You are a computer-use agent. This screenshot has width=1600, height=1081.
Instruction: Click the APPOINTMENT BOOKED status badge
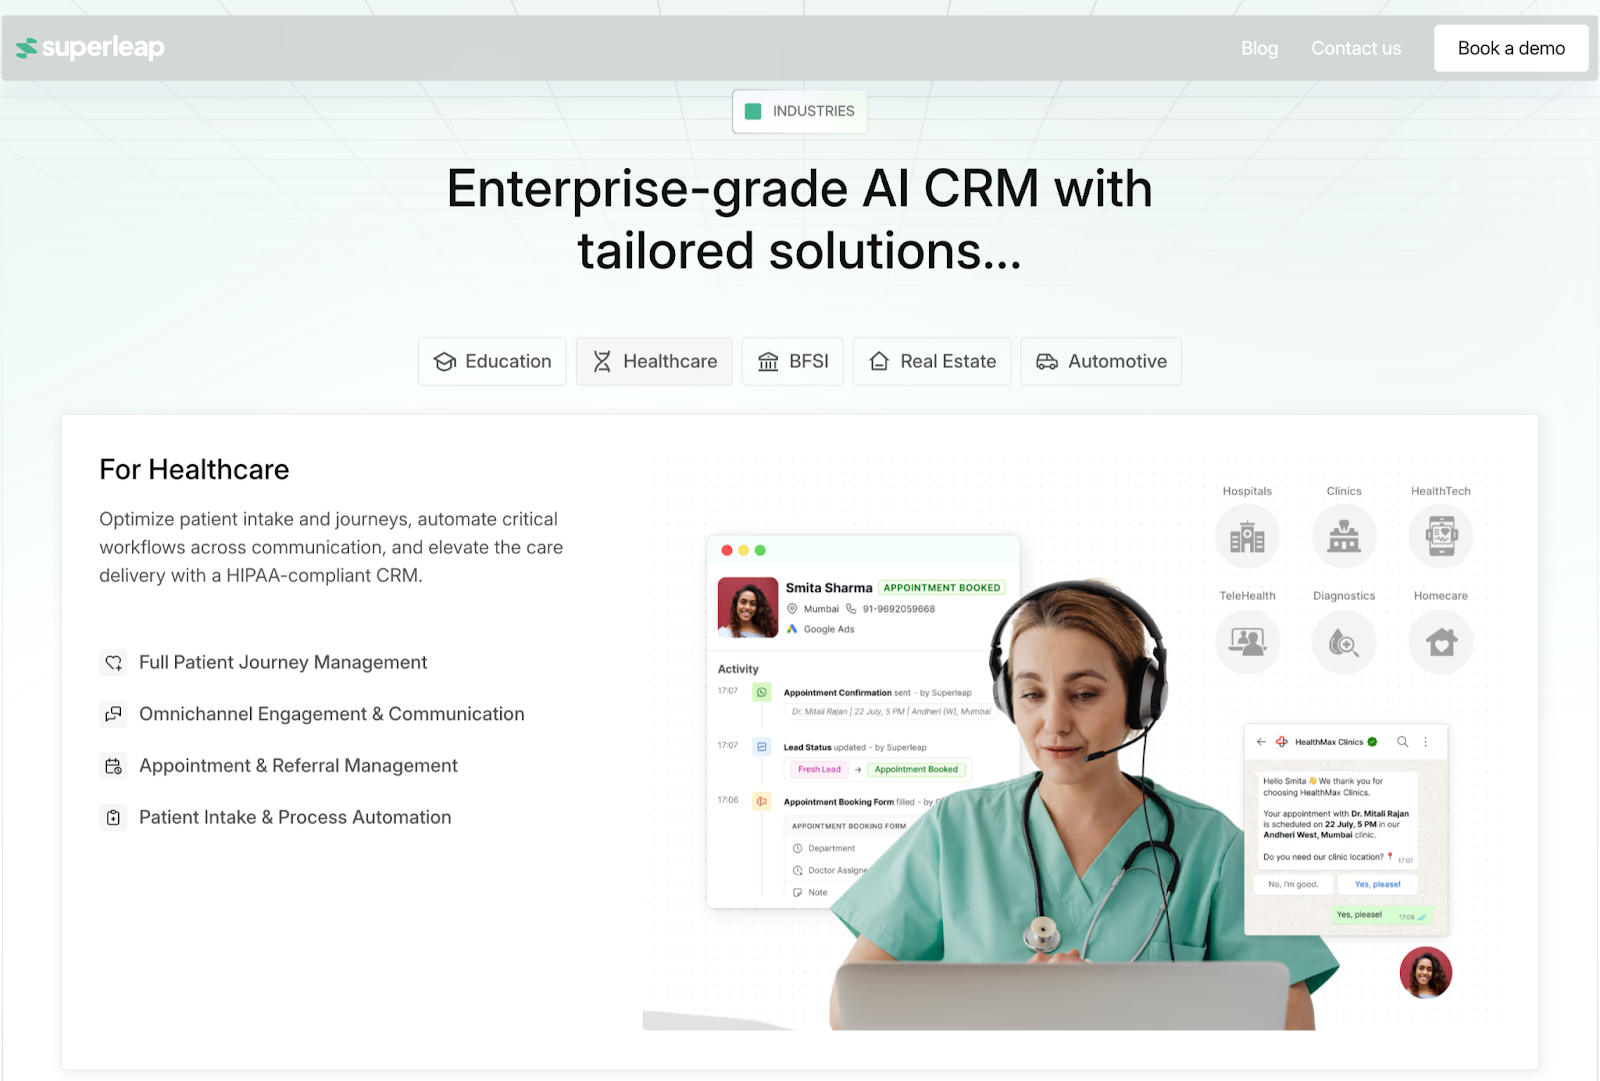[942, 588]
